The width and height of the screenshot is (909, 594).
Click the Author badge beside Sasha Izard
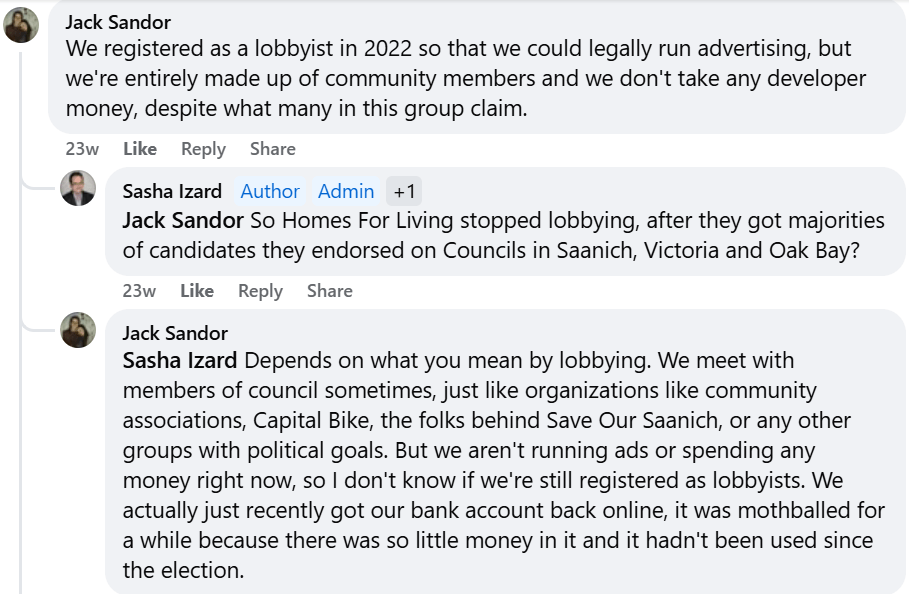270,191
